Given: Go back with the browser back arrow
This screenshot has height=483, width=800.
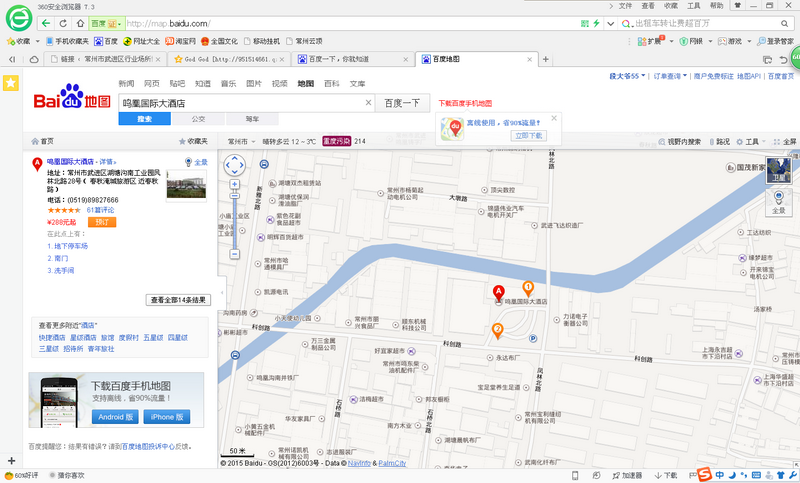Looking at the screenshot, I should 46,23.
